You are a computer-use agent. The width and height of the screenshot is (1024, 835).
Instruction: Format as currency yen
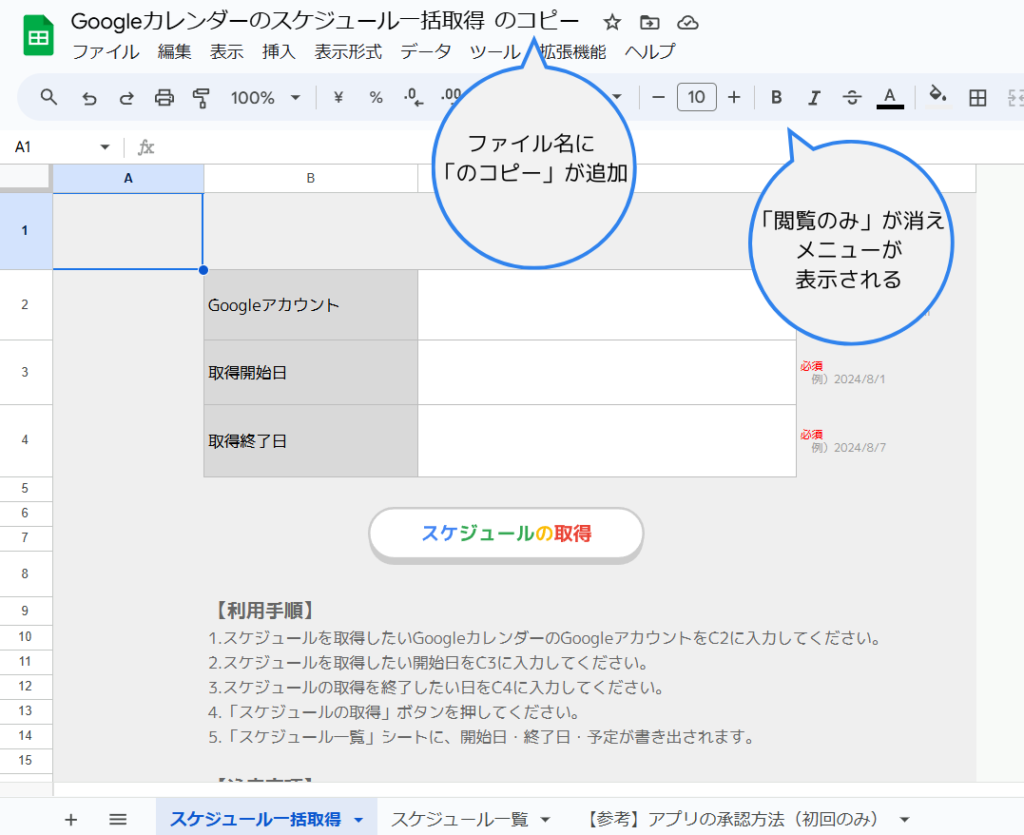pyautogui.click(x=338, y=98)
